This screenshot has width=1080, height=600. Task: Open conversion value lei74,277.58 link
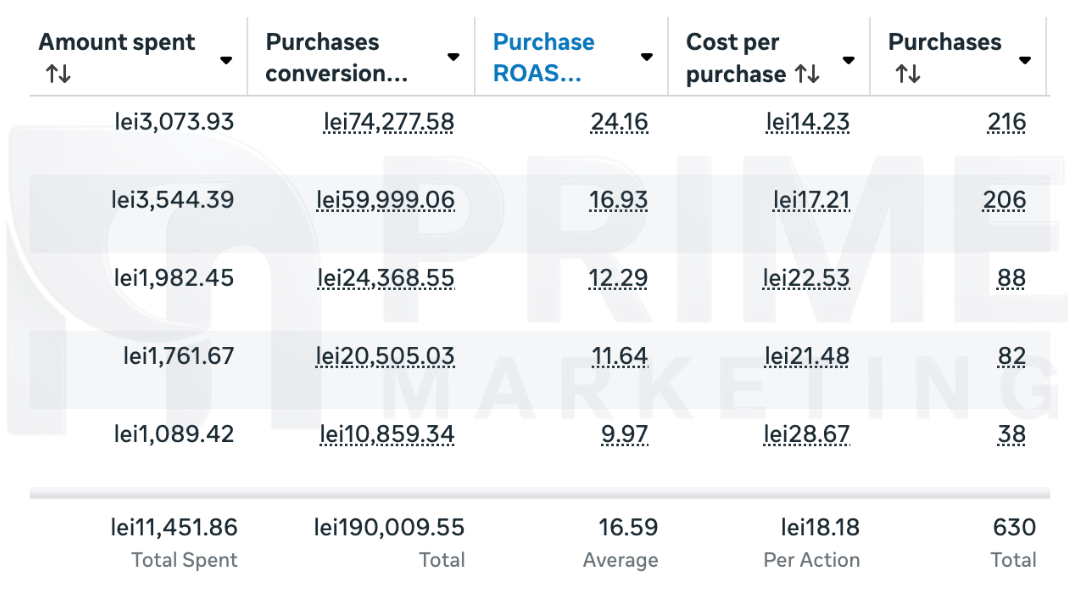(x=388, y=122)
